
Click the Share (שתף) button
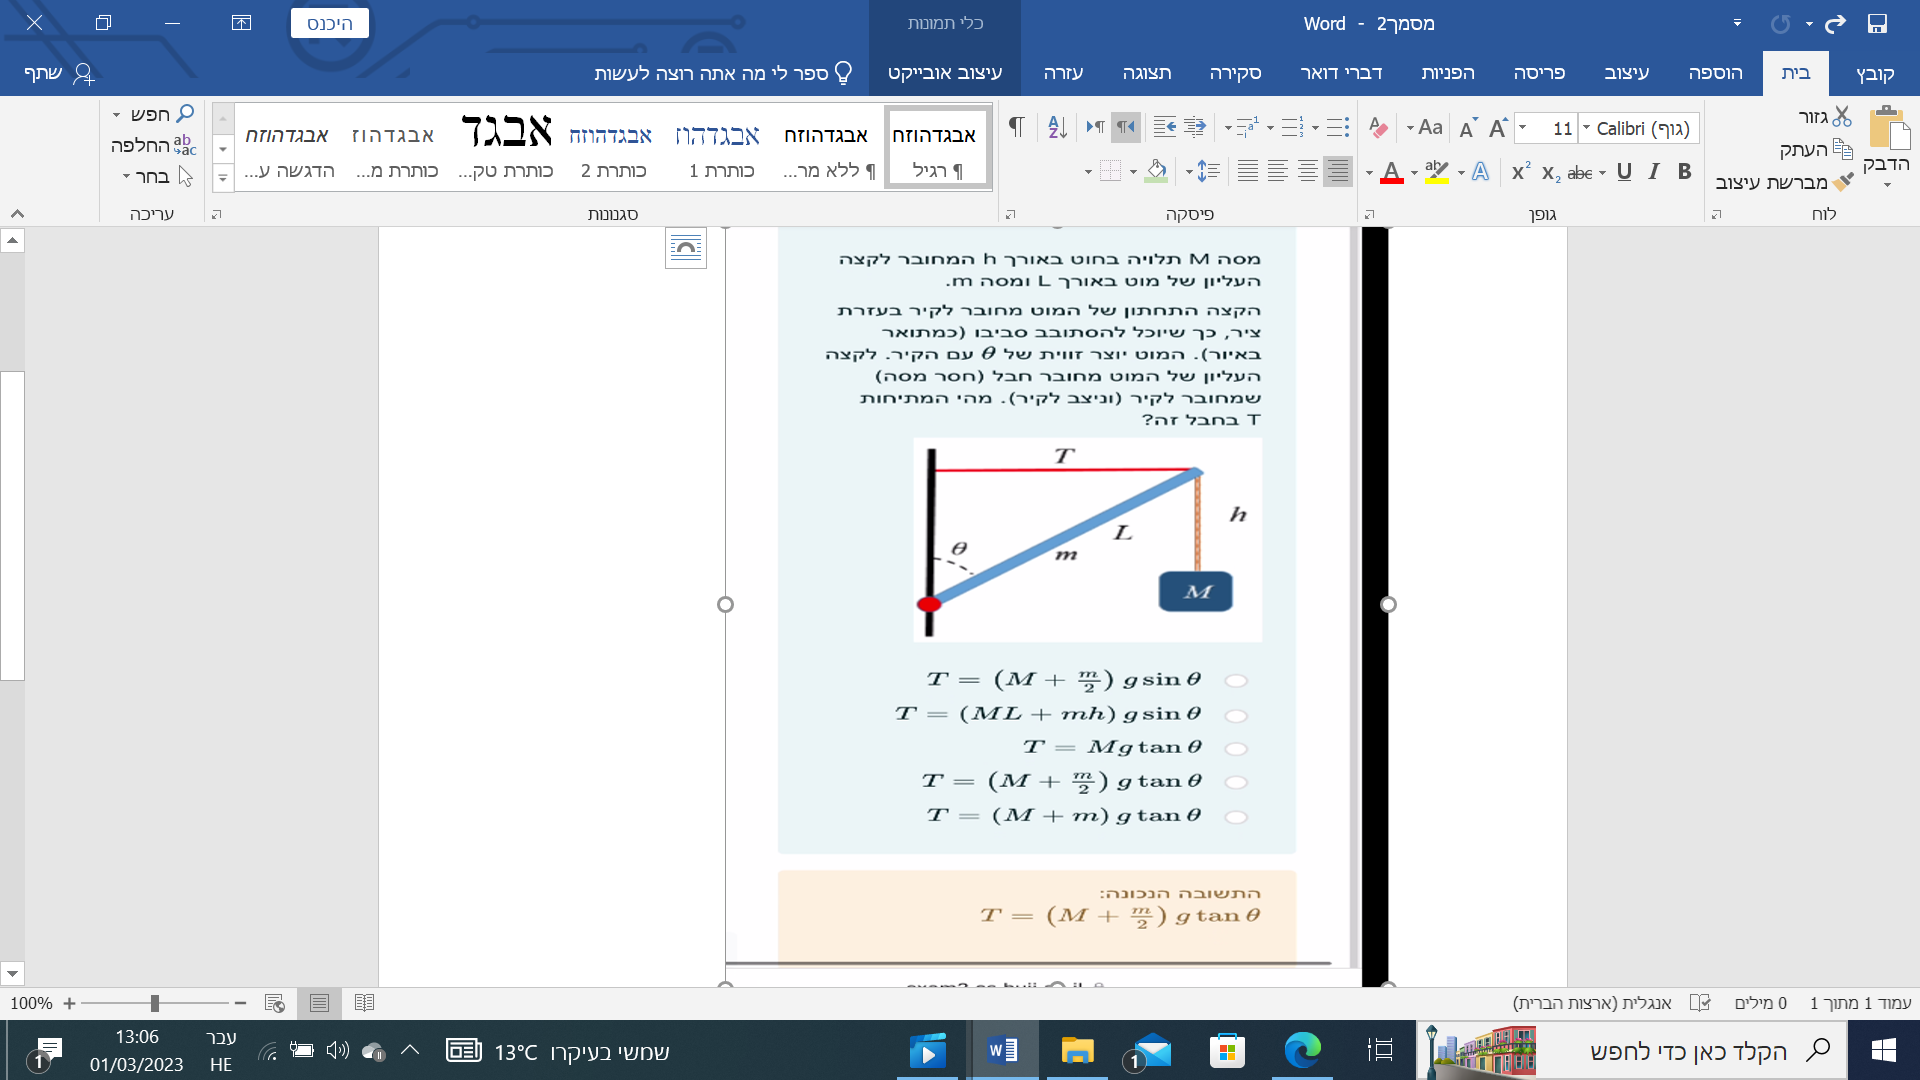click(x=58, y=73)
